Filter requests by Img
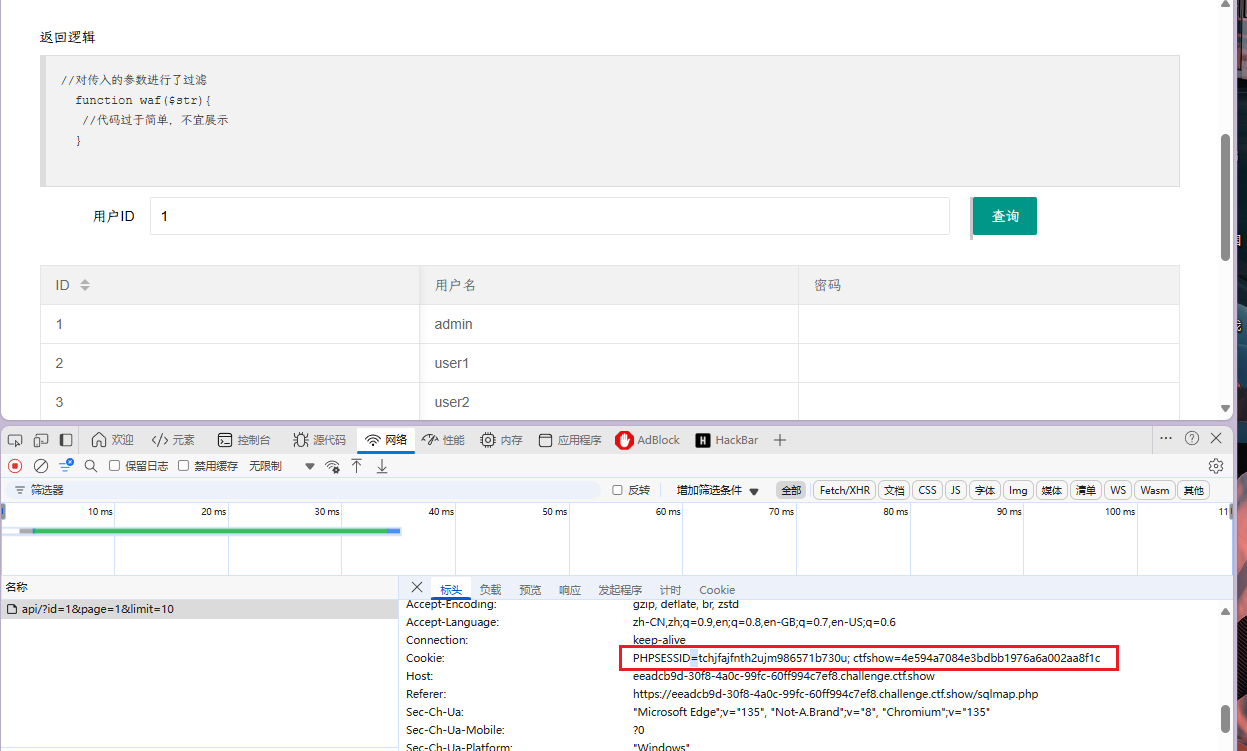Viewport: 1247px width, 751px height. pyautogui.click(x=1018, y=490)
